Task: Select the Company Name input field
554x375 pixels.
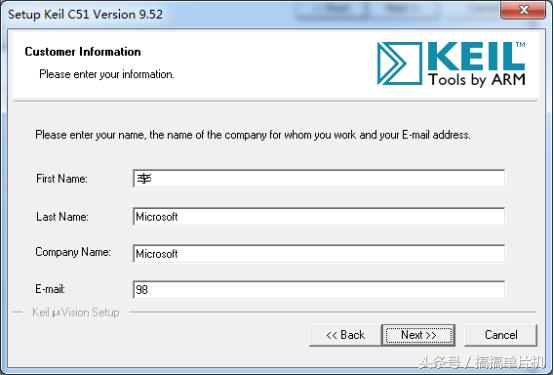Action: [x=319, y=253]
